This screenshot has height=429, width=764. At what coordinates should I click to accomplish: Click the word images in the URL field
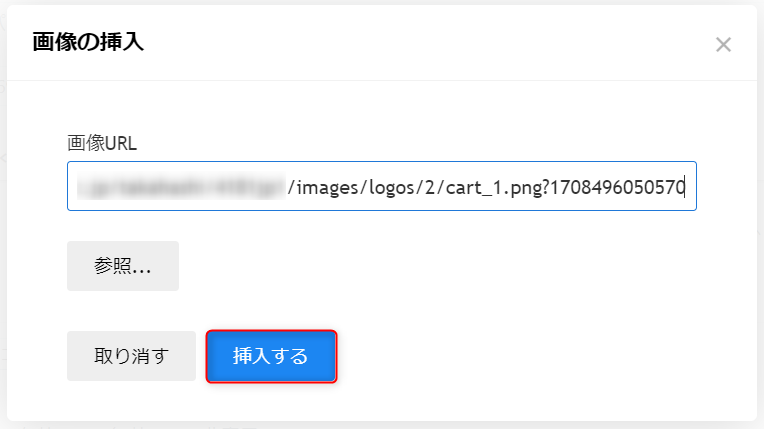(x=327, y=188)
